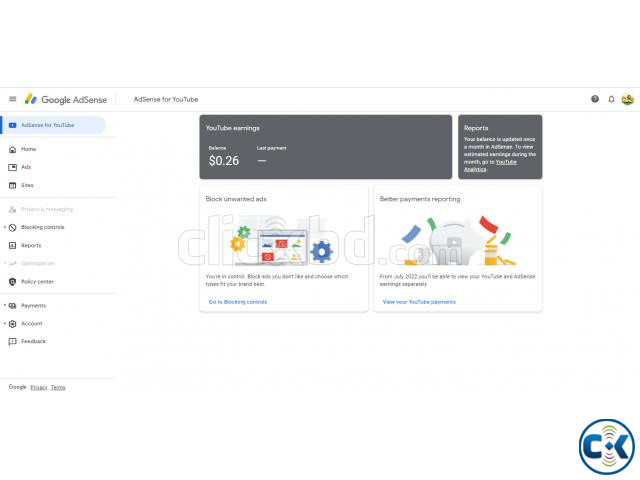Open the help question mark icon
The height and width of the screenshot is (480, 640).
tap(595, 99)
